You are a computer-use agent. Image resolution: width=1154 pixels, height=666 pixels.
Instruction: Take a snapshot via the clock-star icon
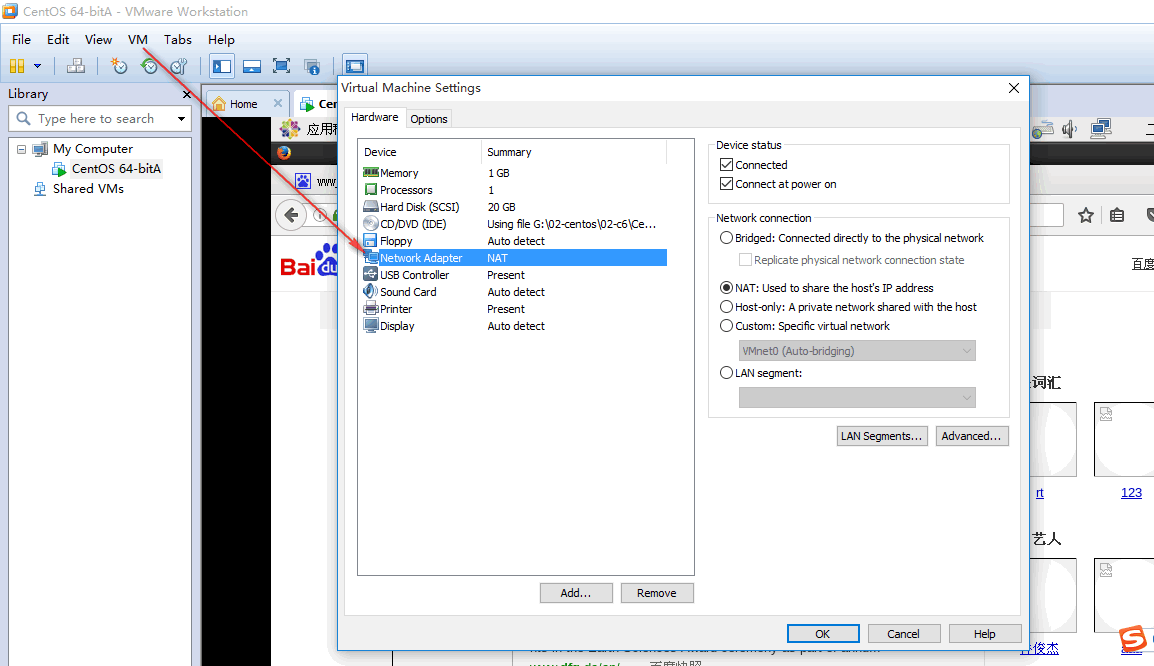click(118, 66)
